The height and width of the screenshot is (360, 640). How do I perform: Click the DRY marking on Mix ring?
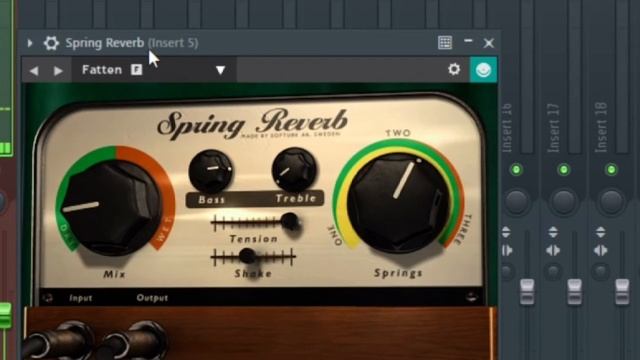67,236
